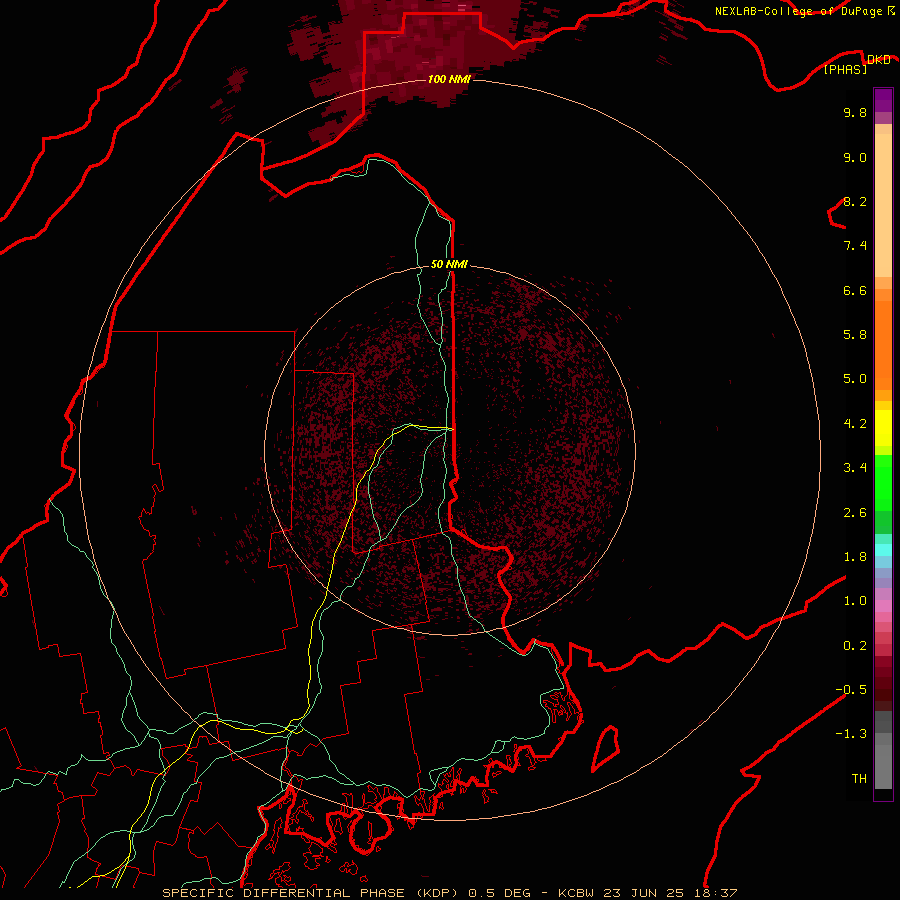Viewport: 900px width, 900px height.
Task: Click the 9.0 scale value
Action: tap(855, 157)
